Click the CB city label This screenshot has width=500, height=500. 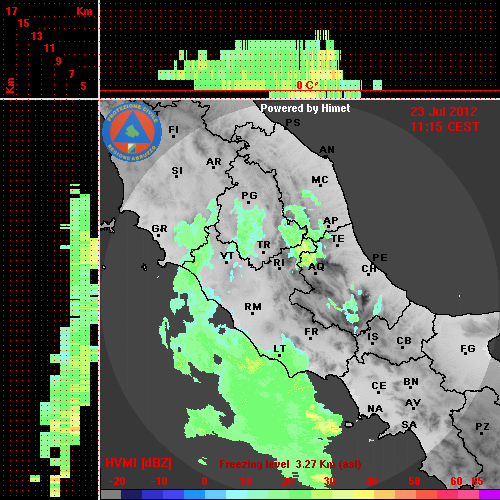404,342
